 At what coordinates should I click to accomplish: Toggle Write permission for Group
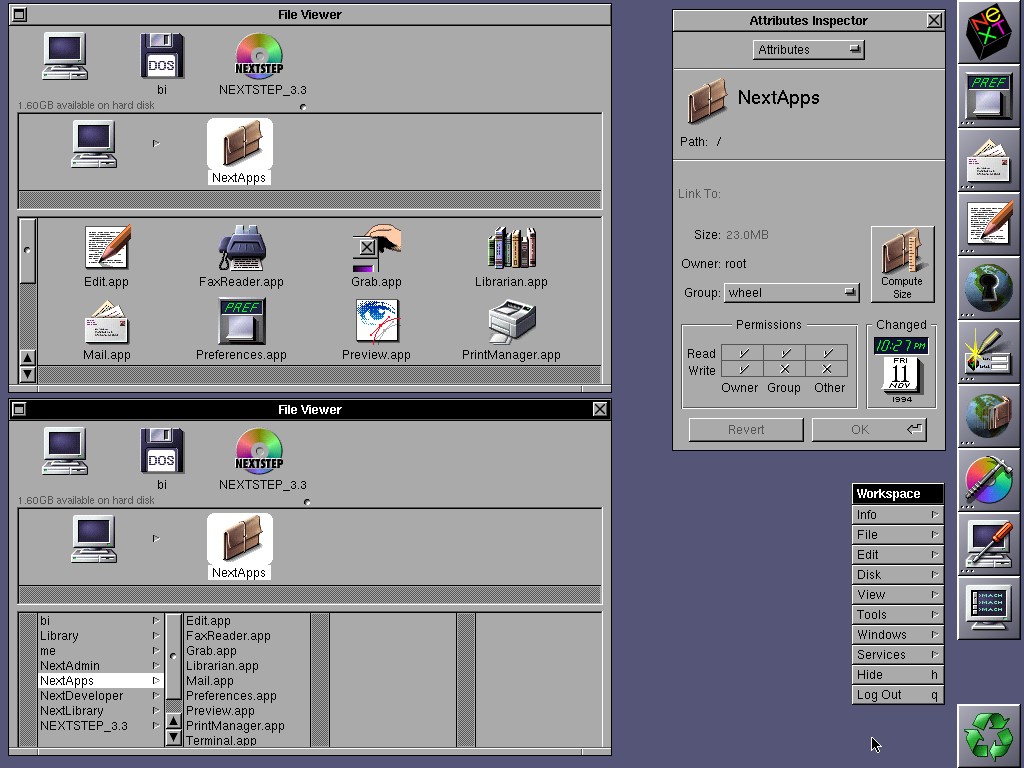click(784, 370)
